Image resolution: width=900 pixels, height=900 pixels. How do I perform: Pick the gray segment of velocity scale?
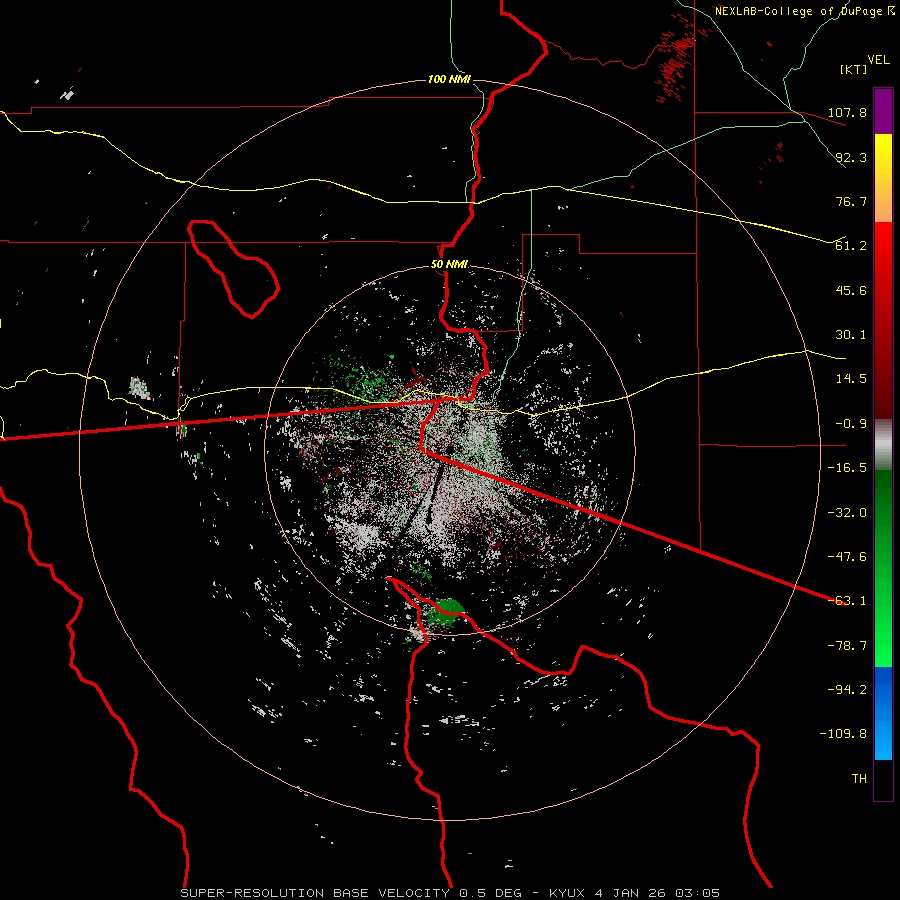point(883,445)
